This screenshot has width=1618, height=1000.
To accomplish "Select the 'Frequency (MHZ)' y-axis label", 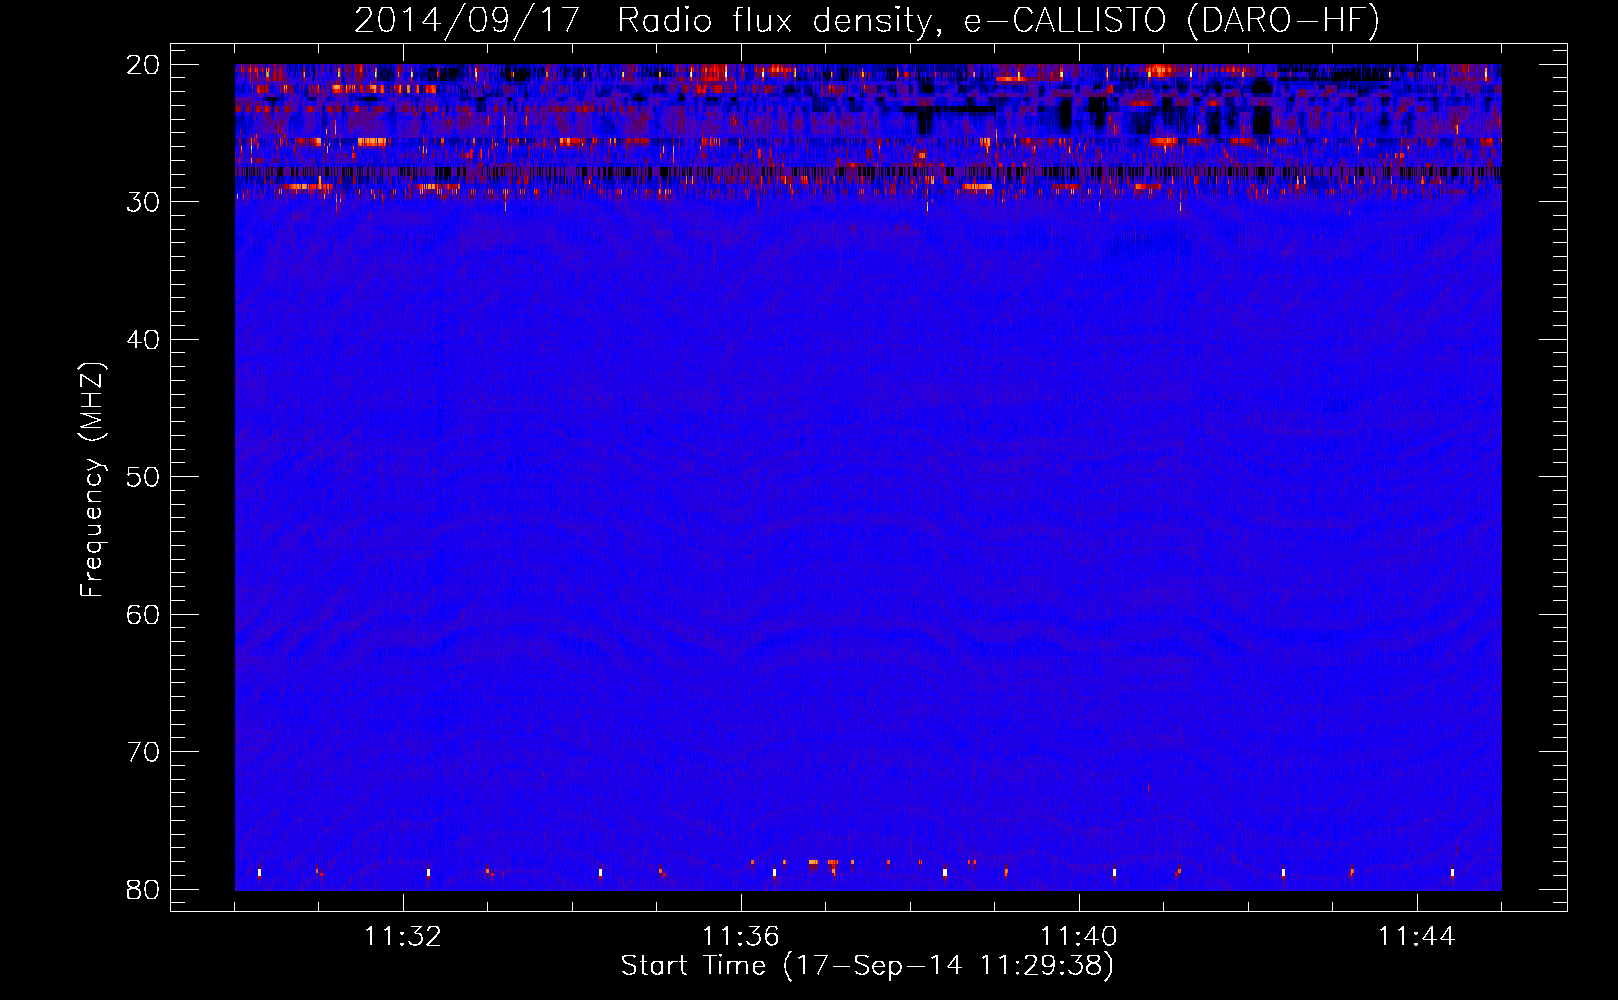I will click(92, 480).
